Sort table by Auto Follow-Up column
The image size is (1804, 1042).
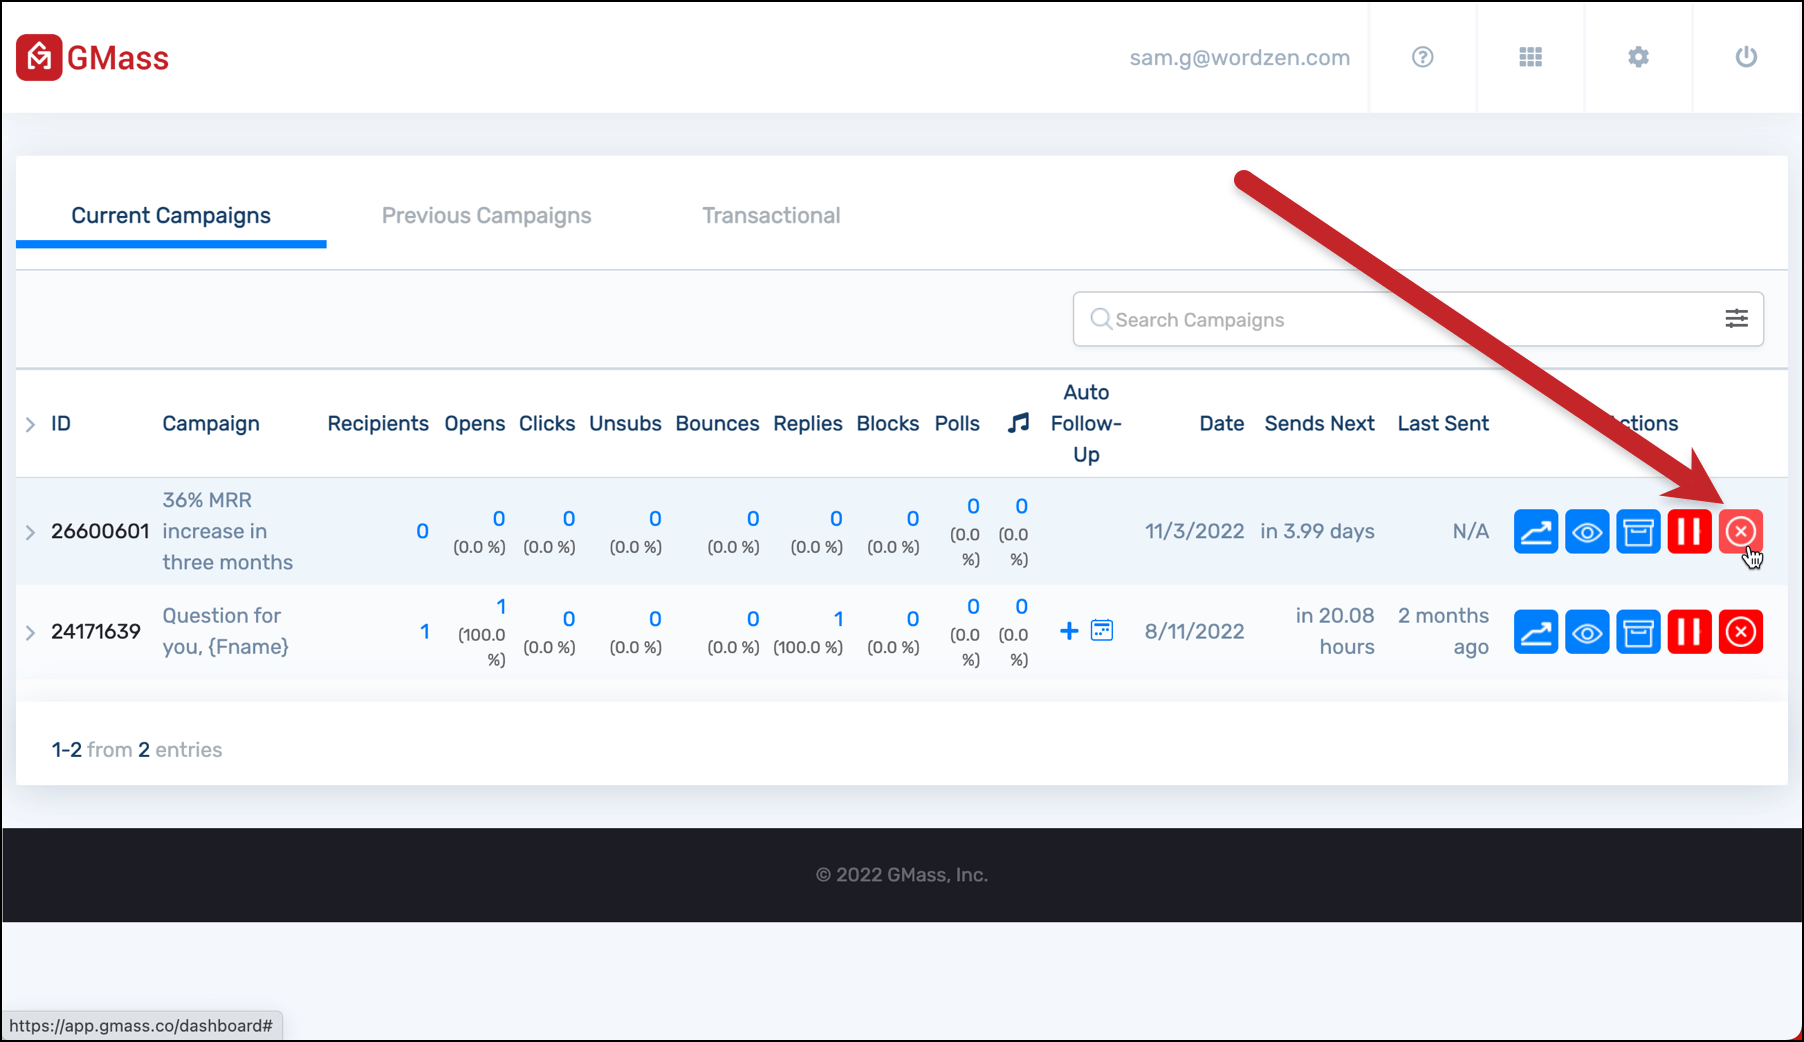click(x=1086, y=423)
